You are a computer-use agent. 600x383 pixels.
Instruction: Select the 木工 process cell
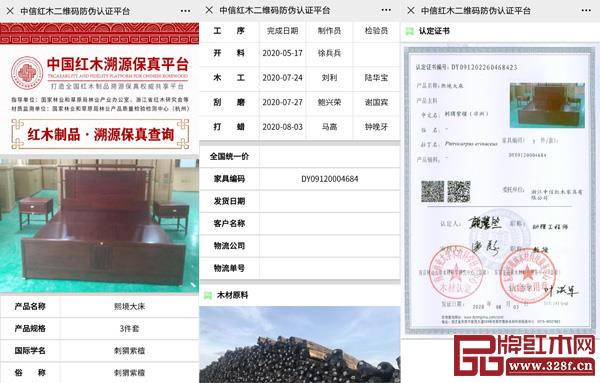tap(229, 78)
